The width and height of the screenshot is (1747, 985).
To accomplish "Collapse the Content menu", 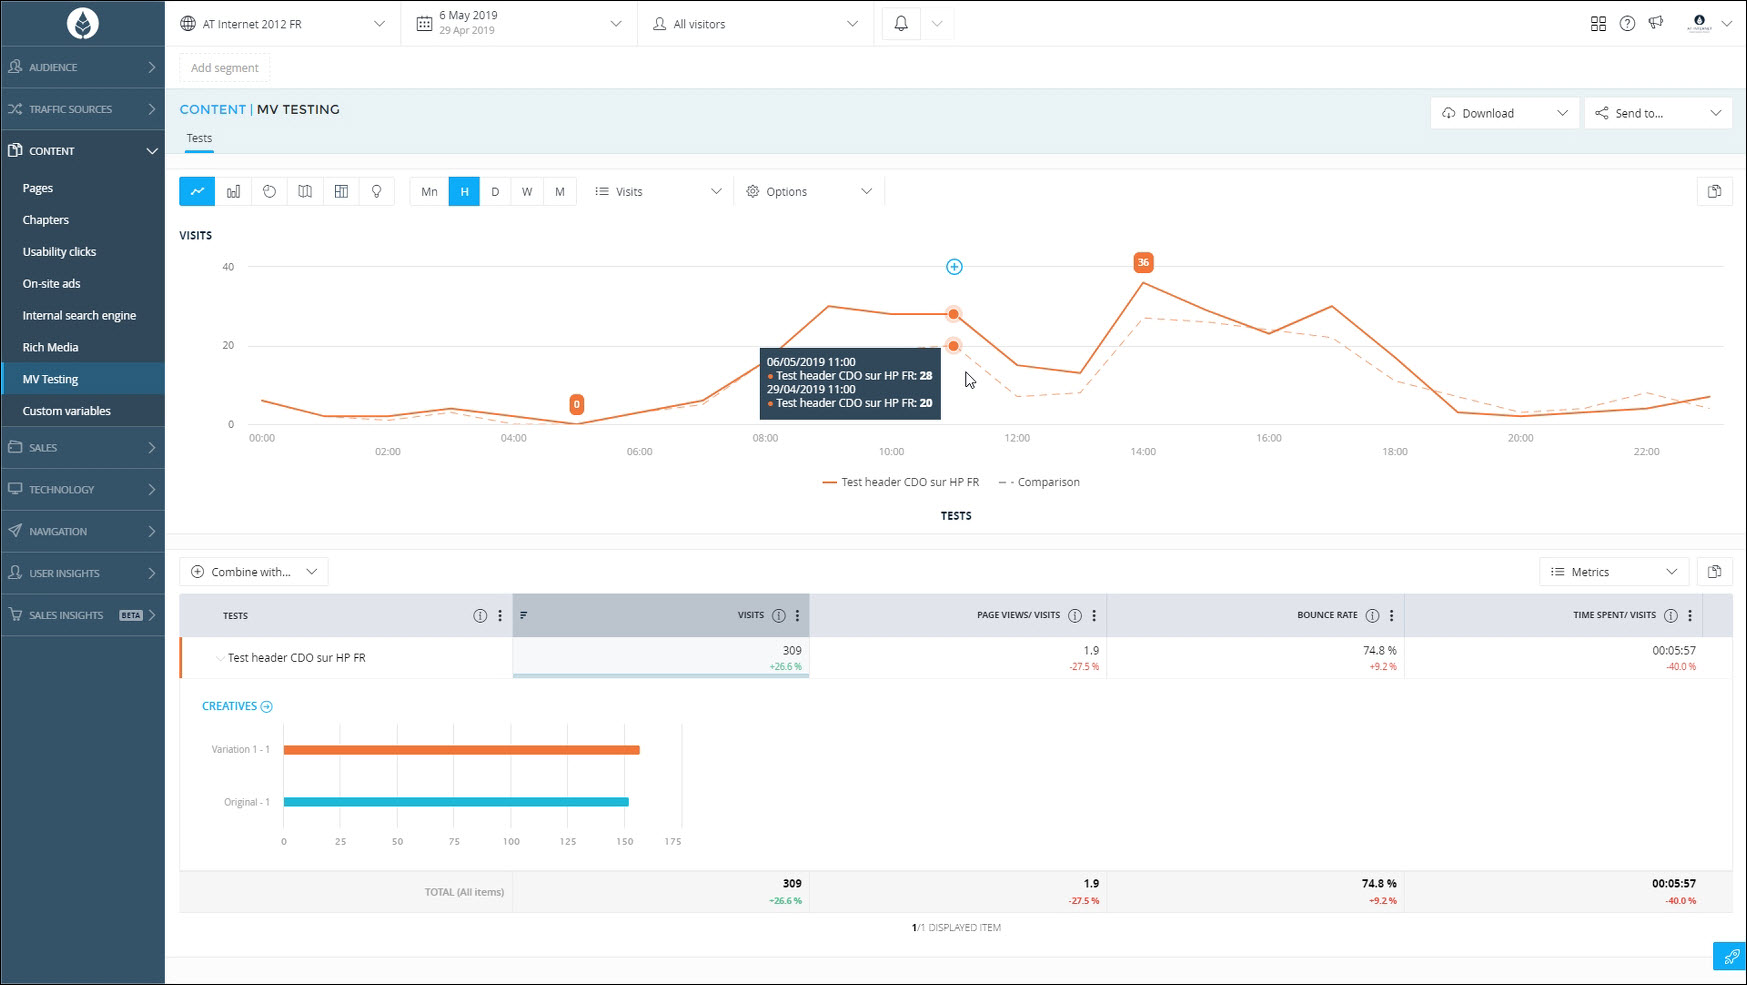I will click(83, 151).
